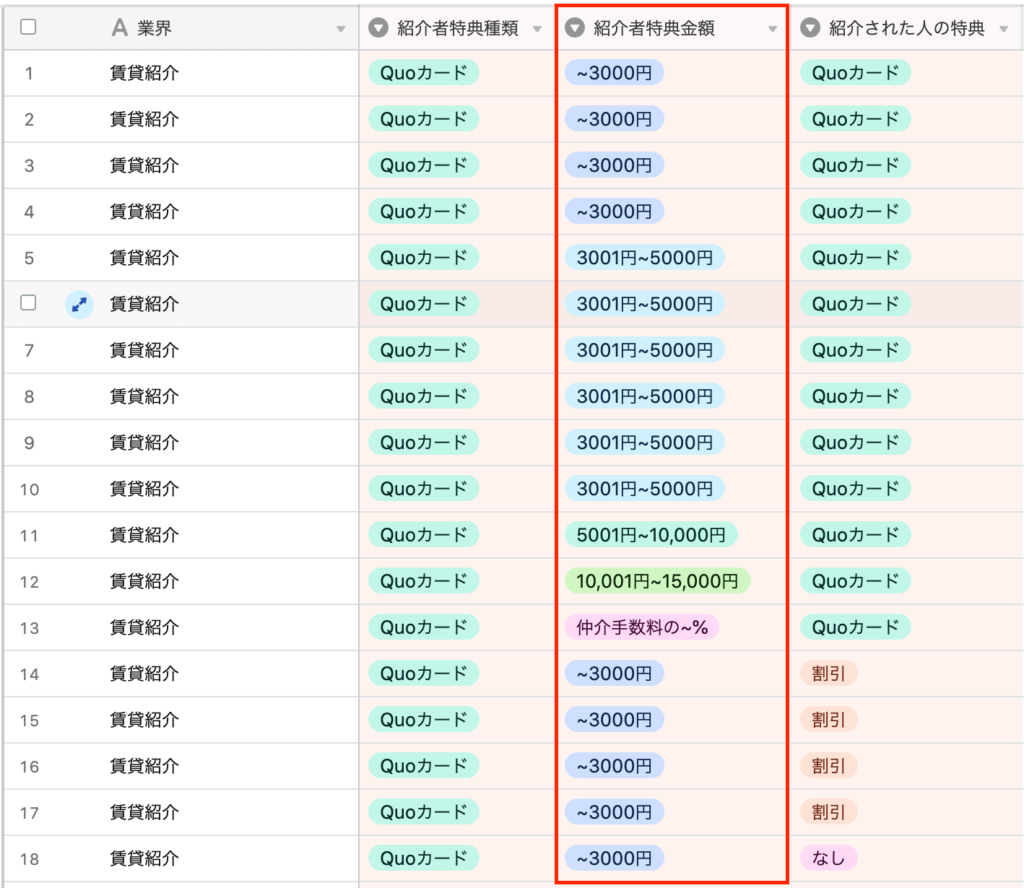Click the 割引 tag in row 16
The image size is (1024, 888).
(829, 766)
